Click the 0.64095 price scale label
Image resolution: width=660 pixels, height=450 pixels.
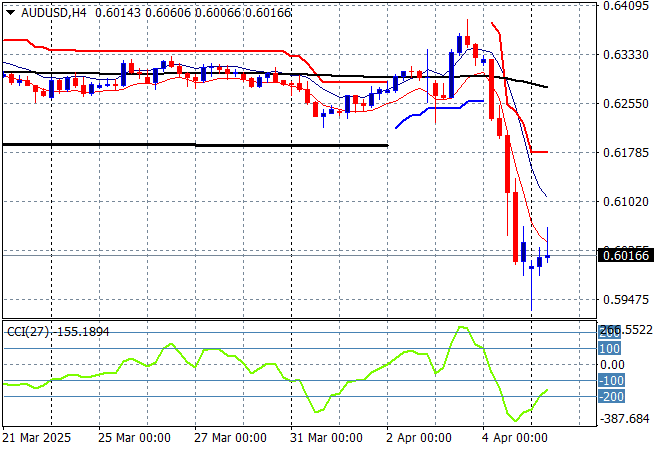click(x=626, y=6)
